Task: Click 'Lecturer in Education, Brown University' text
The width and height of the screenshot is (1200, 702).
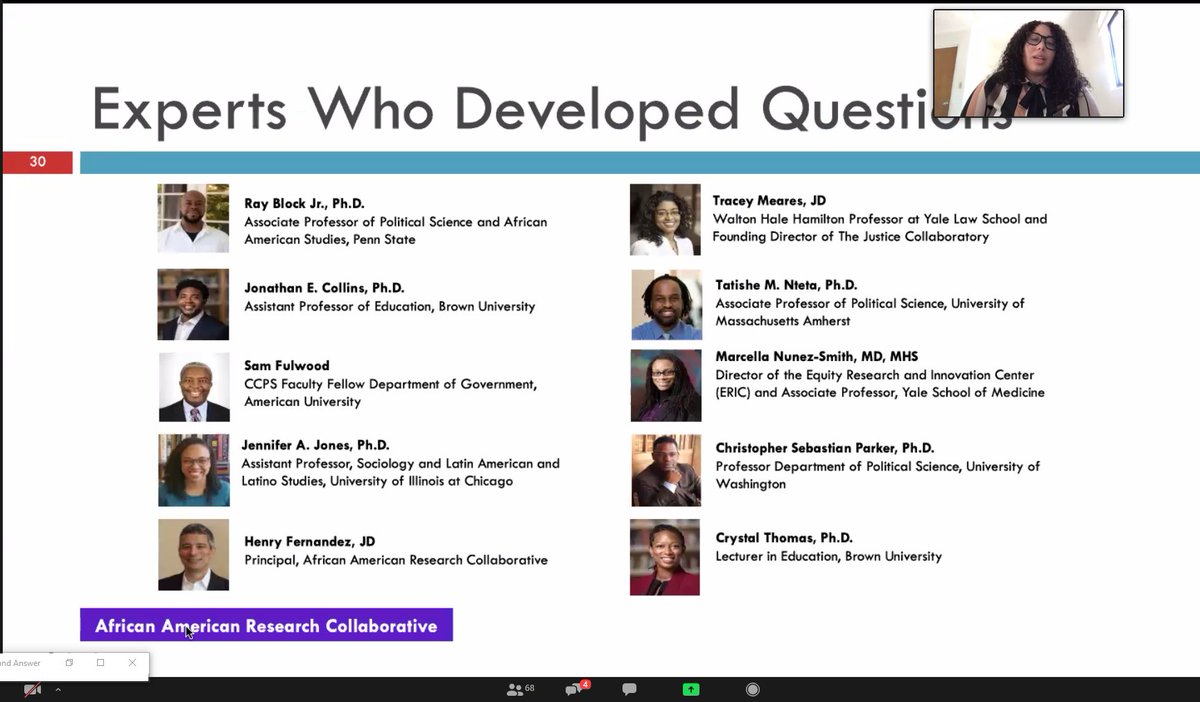Action: 828,557
